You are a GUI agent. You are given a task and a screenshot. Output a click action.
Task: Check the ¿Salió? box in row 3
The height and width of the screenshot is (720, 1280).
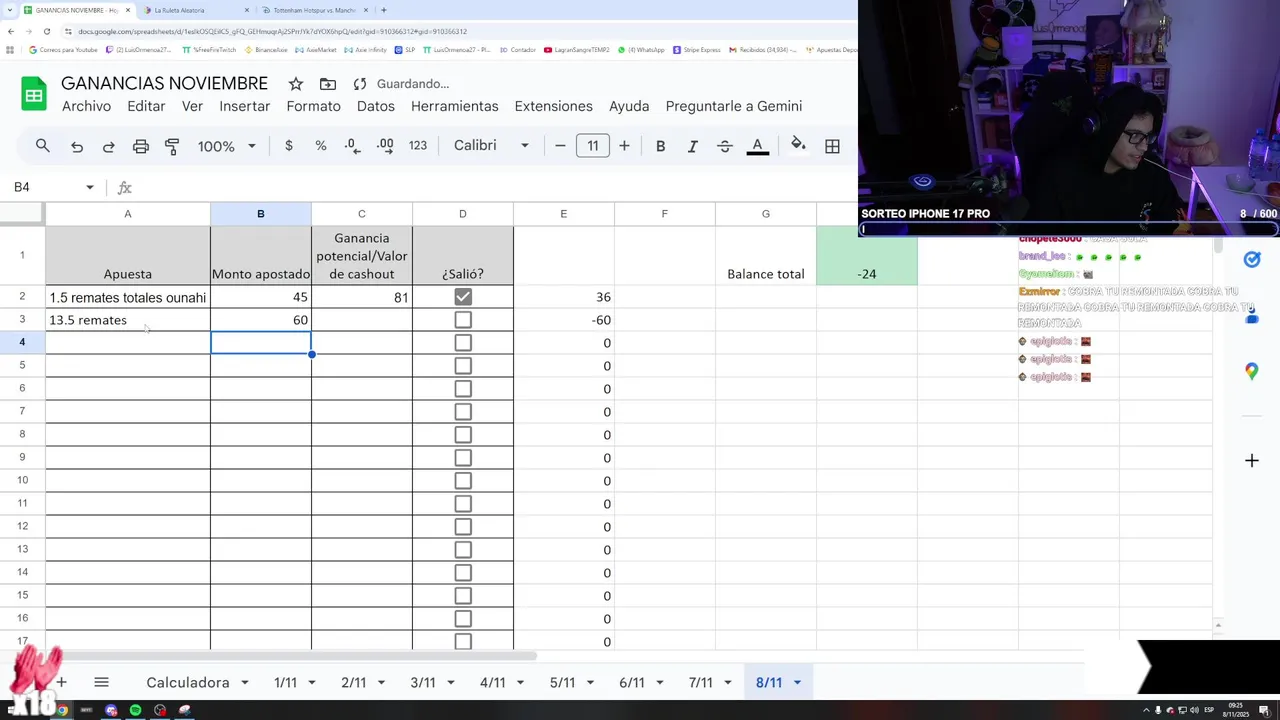[462, 320]
